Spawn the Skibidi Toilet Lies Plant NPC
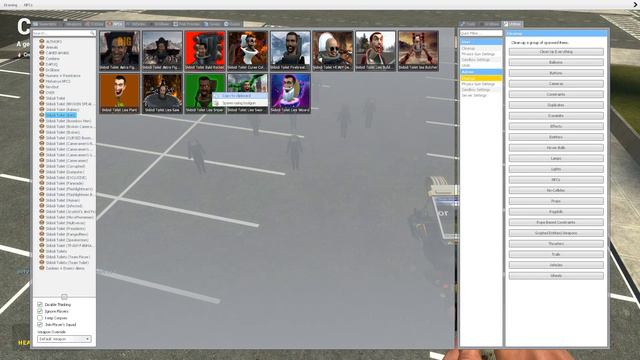640x360 pixels. (119, 93)
